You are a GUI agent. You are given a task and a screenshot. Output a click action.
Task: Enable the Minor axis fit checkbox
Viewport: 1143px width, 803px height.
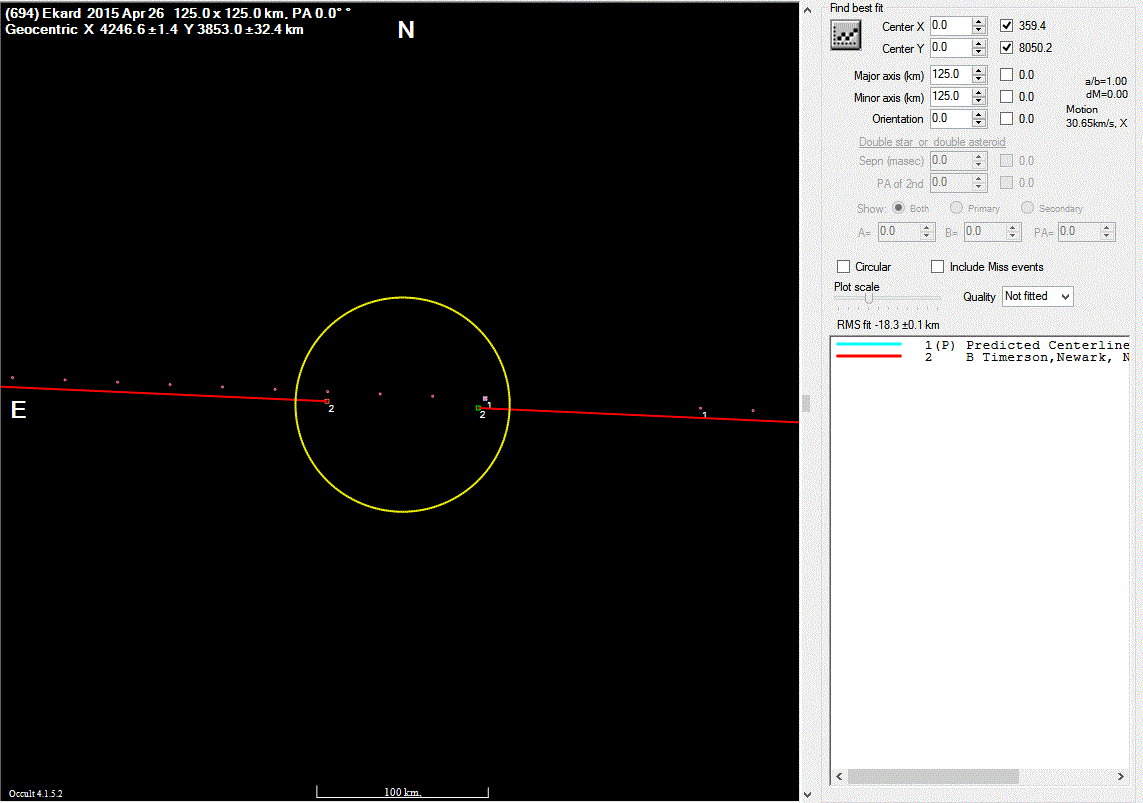coord(1007,97)
